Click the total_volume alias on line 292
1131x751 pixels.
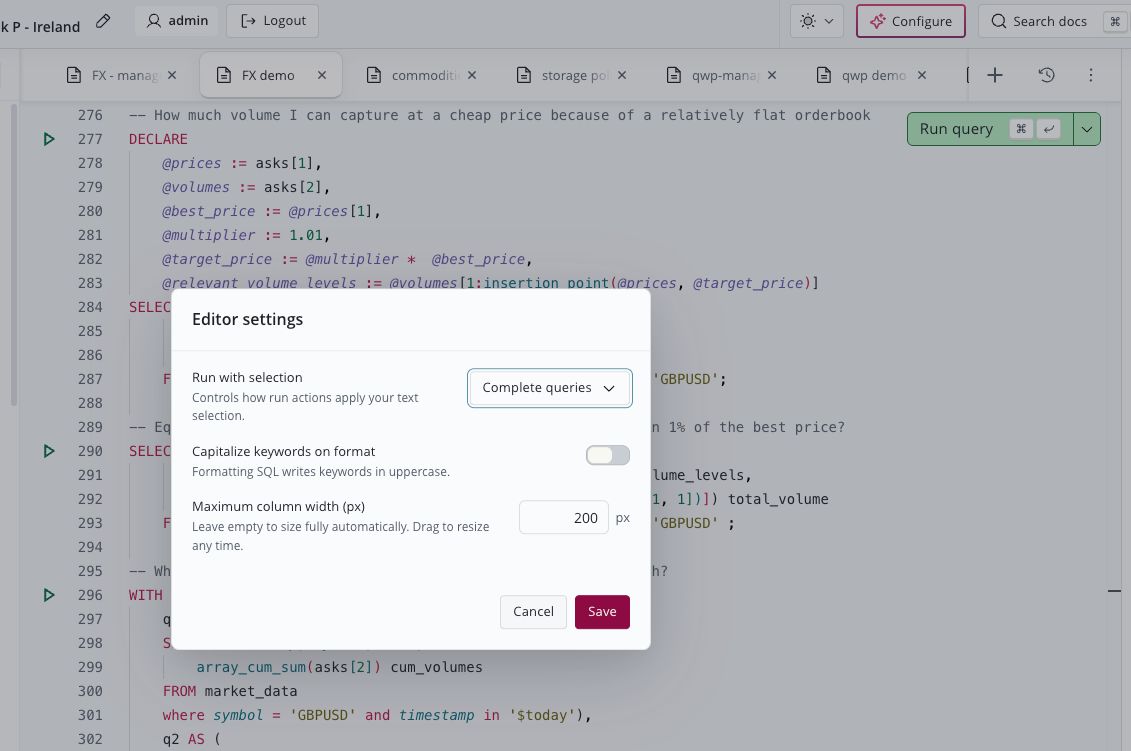(778, 499)
